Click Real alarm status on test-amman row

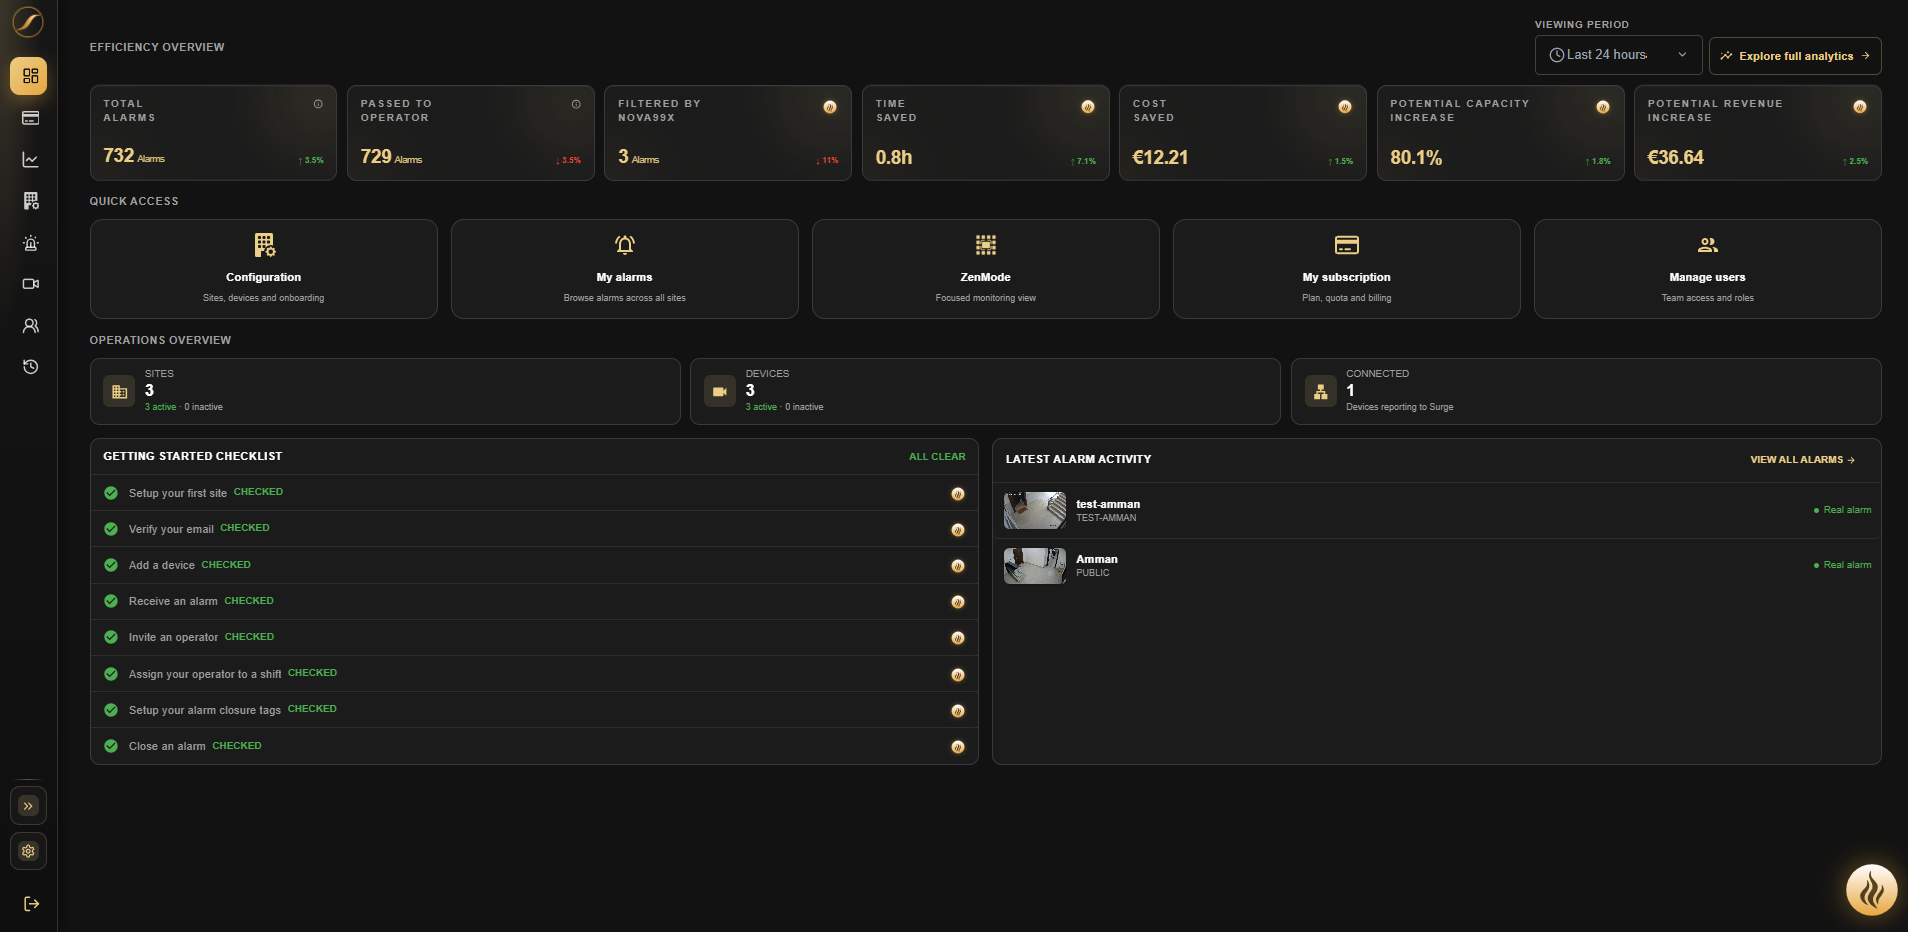pyautogui.click(x=1842, y=510)
